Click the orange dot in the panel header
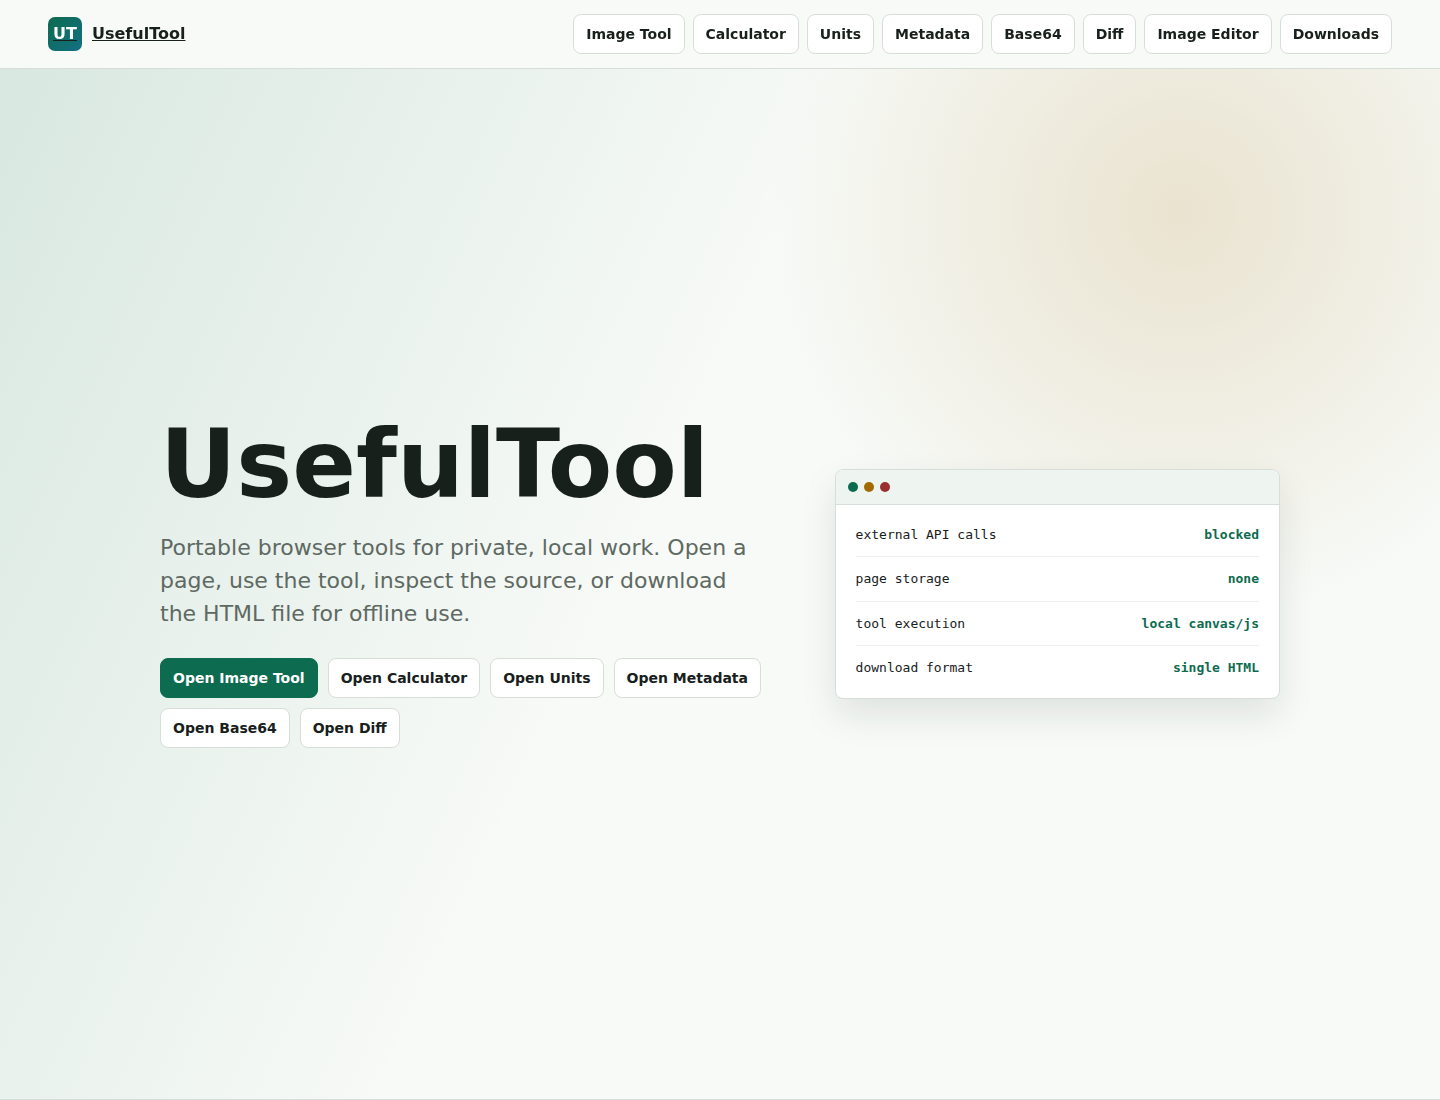This screenshot has width=1440, height=1100. 869,487
